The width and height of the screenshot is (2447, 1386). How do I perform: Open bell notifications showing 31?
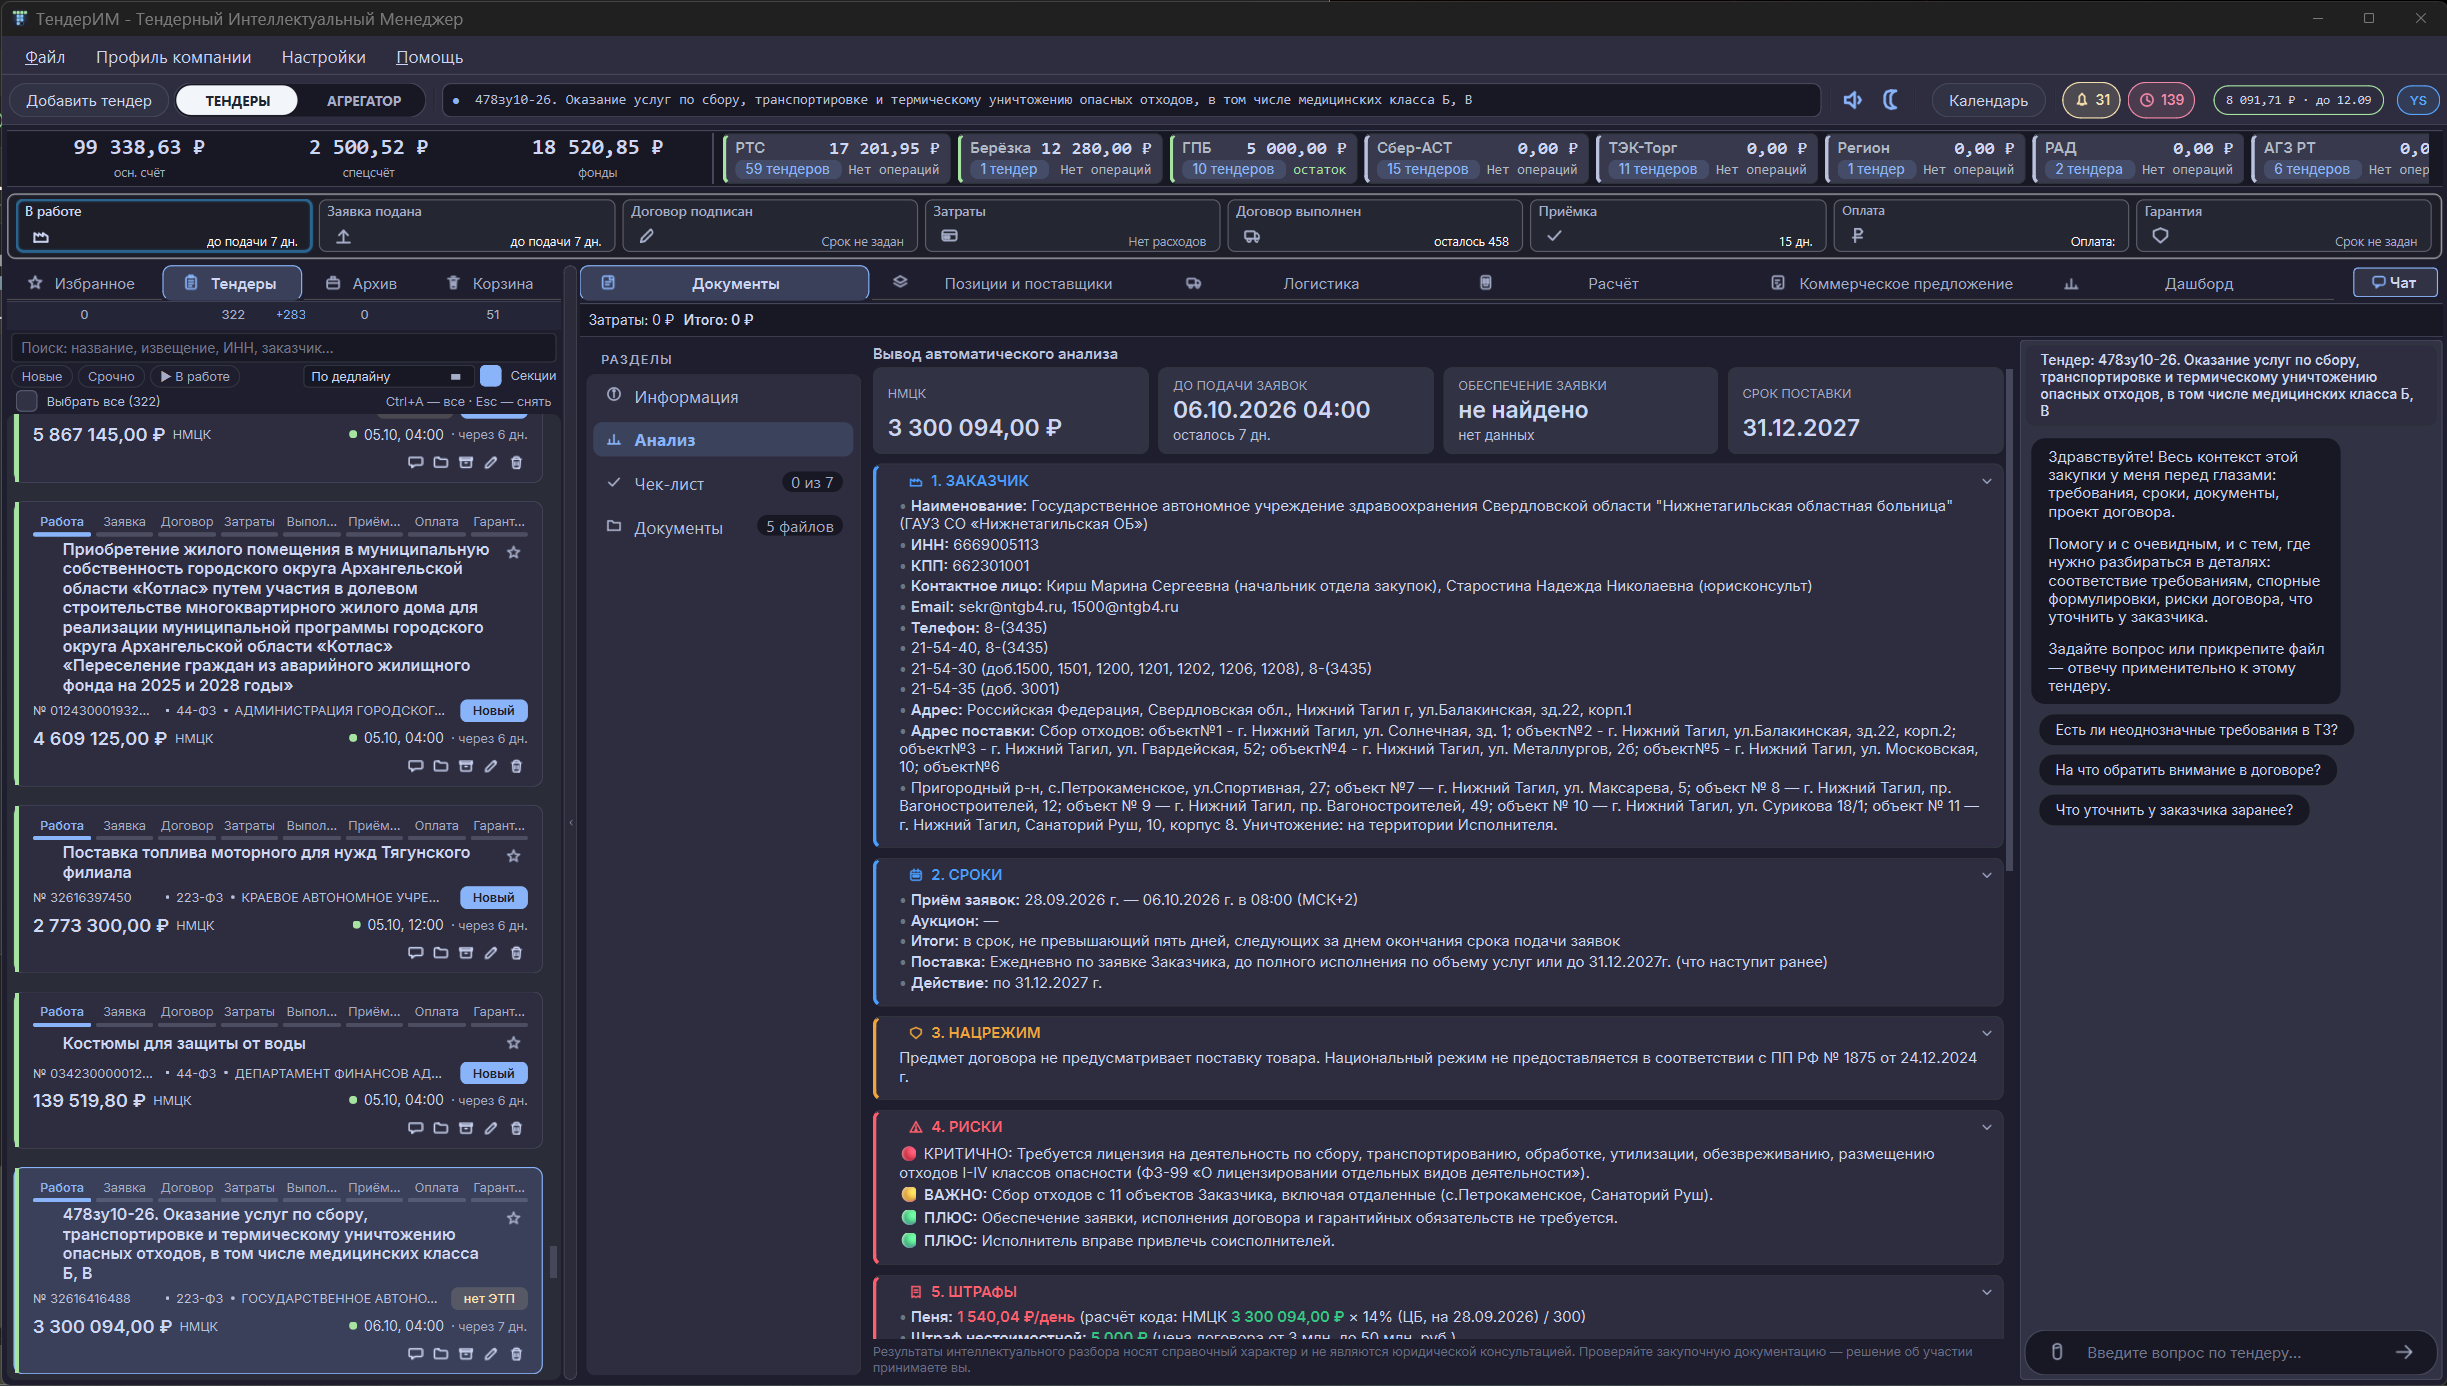pos(2092,100)
